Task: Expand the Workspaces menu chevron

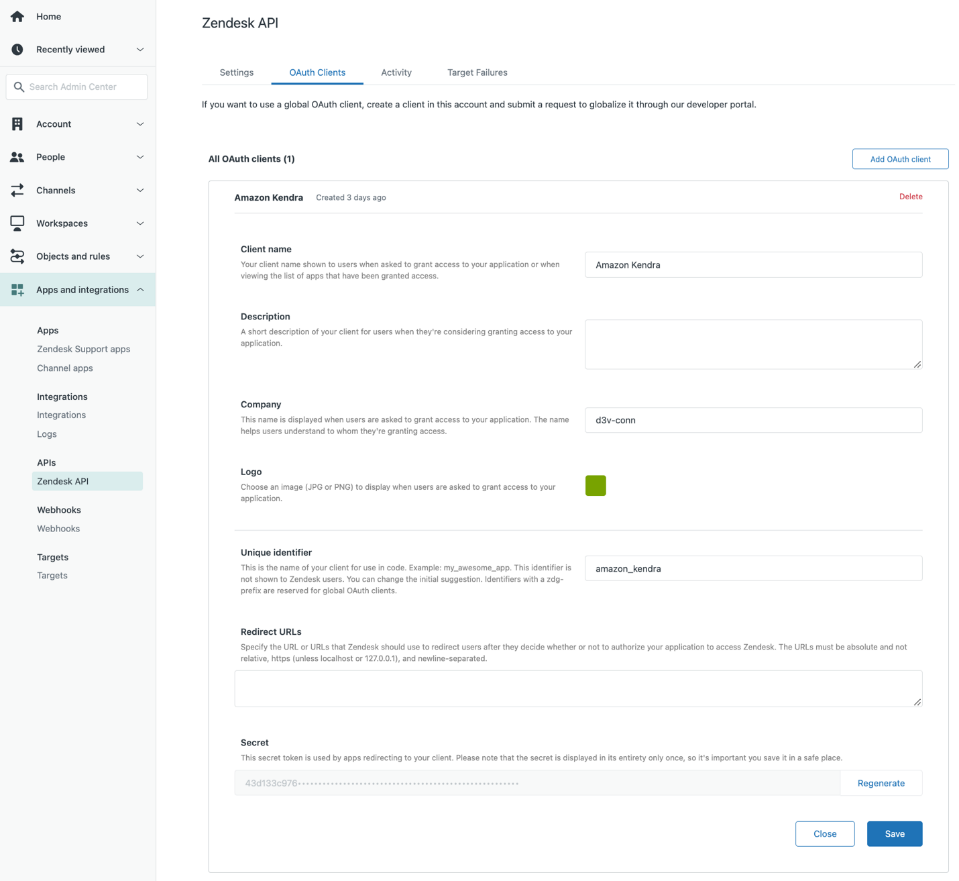Action: pyautogui.click(x=140, y=223)
